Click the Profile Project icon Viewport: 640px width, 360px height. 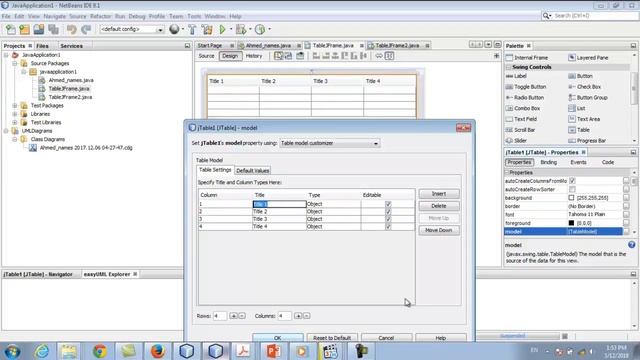coord(260,29)
